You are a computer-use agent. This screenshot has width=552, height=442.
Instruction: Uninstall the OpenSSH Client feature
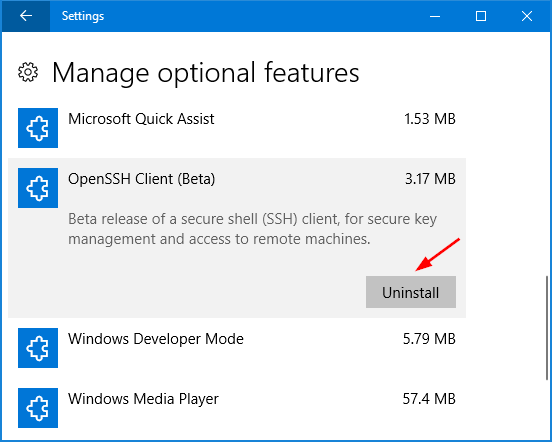[411, 292]
